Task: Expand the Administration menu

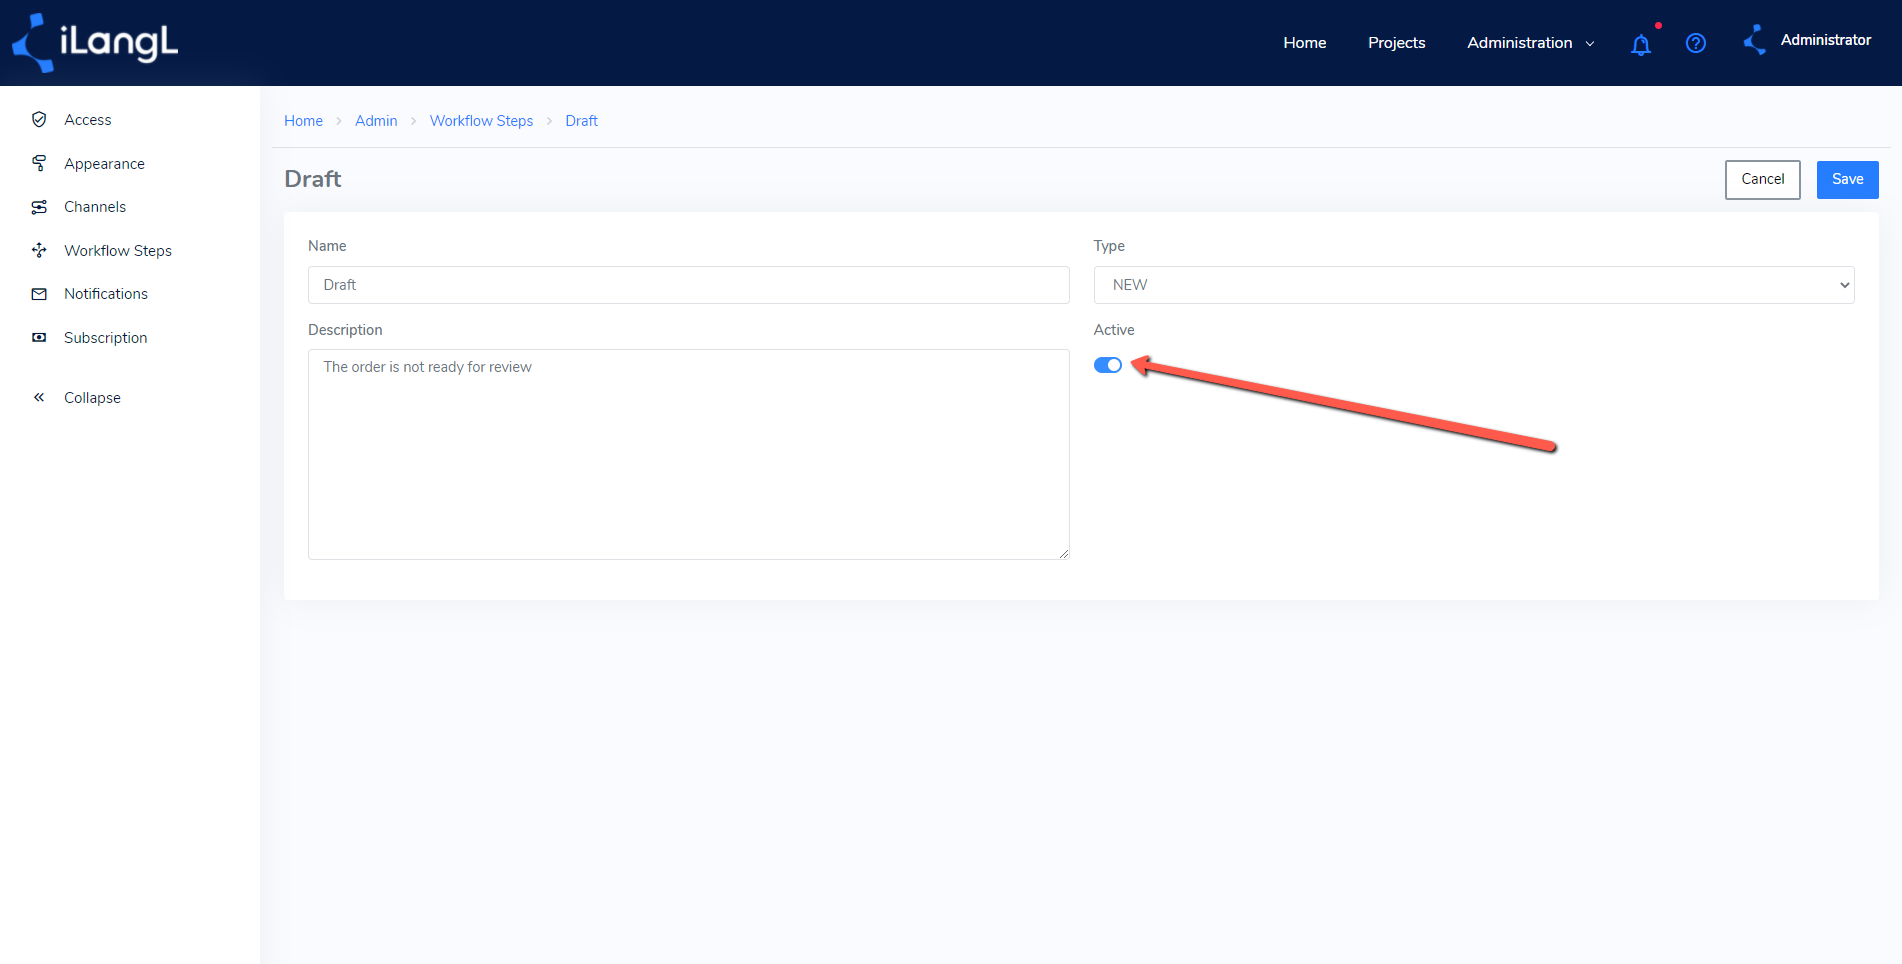Action: [x=1530, y=43]
